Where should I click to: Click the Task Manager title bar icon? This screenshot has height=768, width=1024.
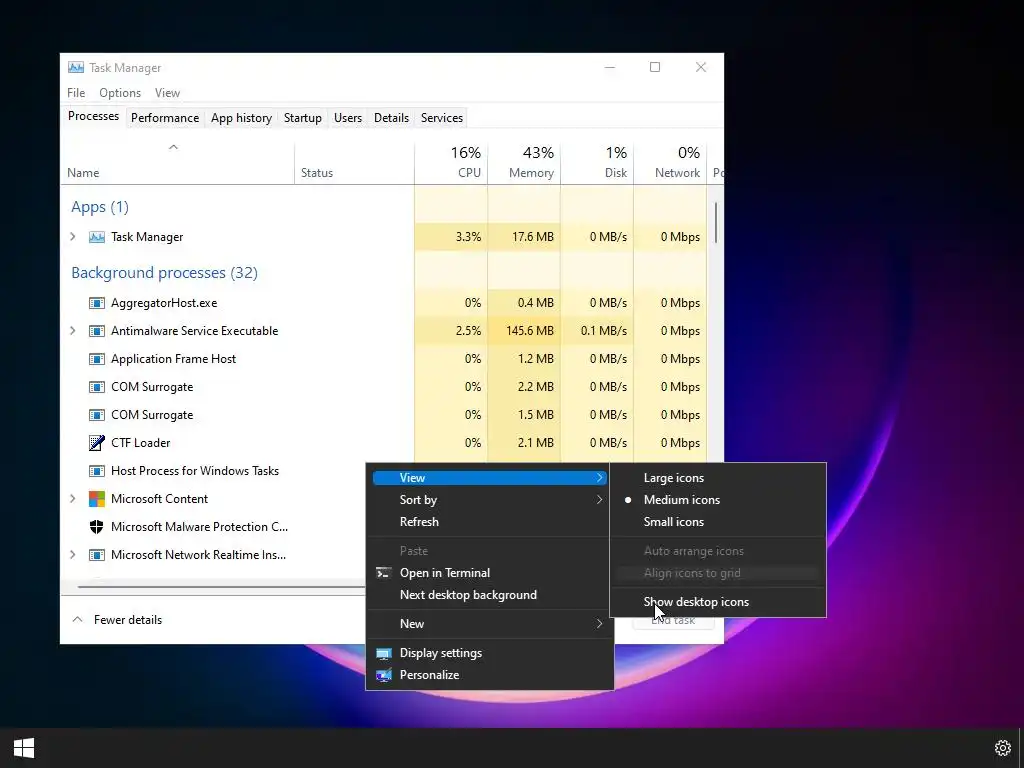tap(76, 67)
